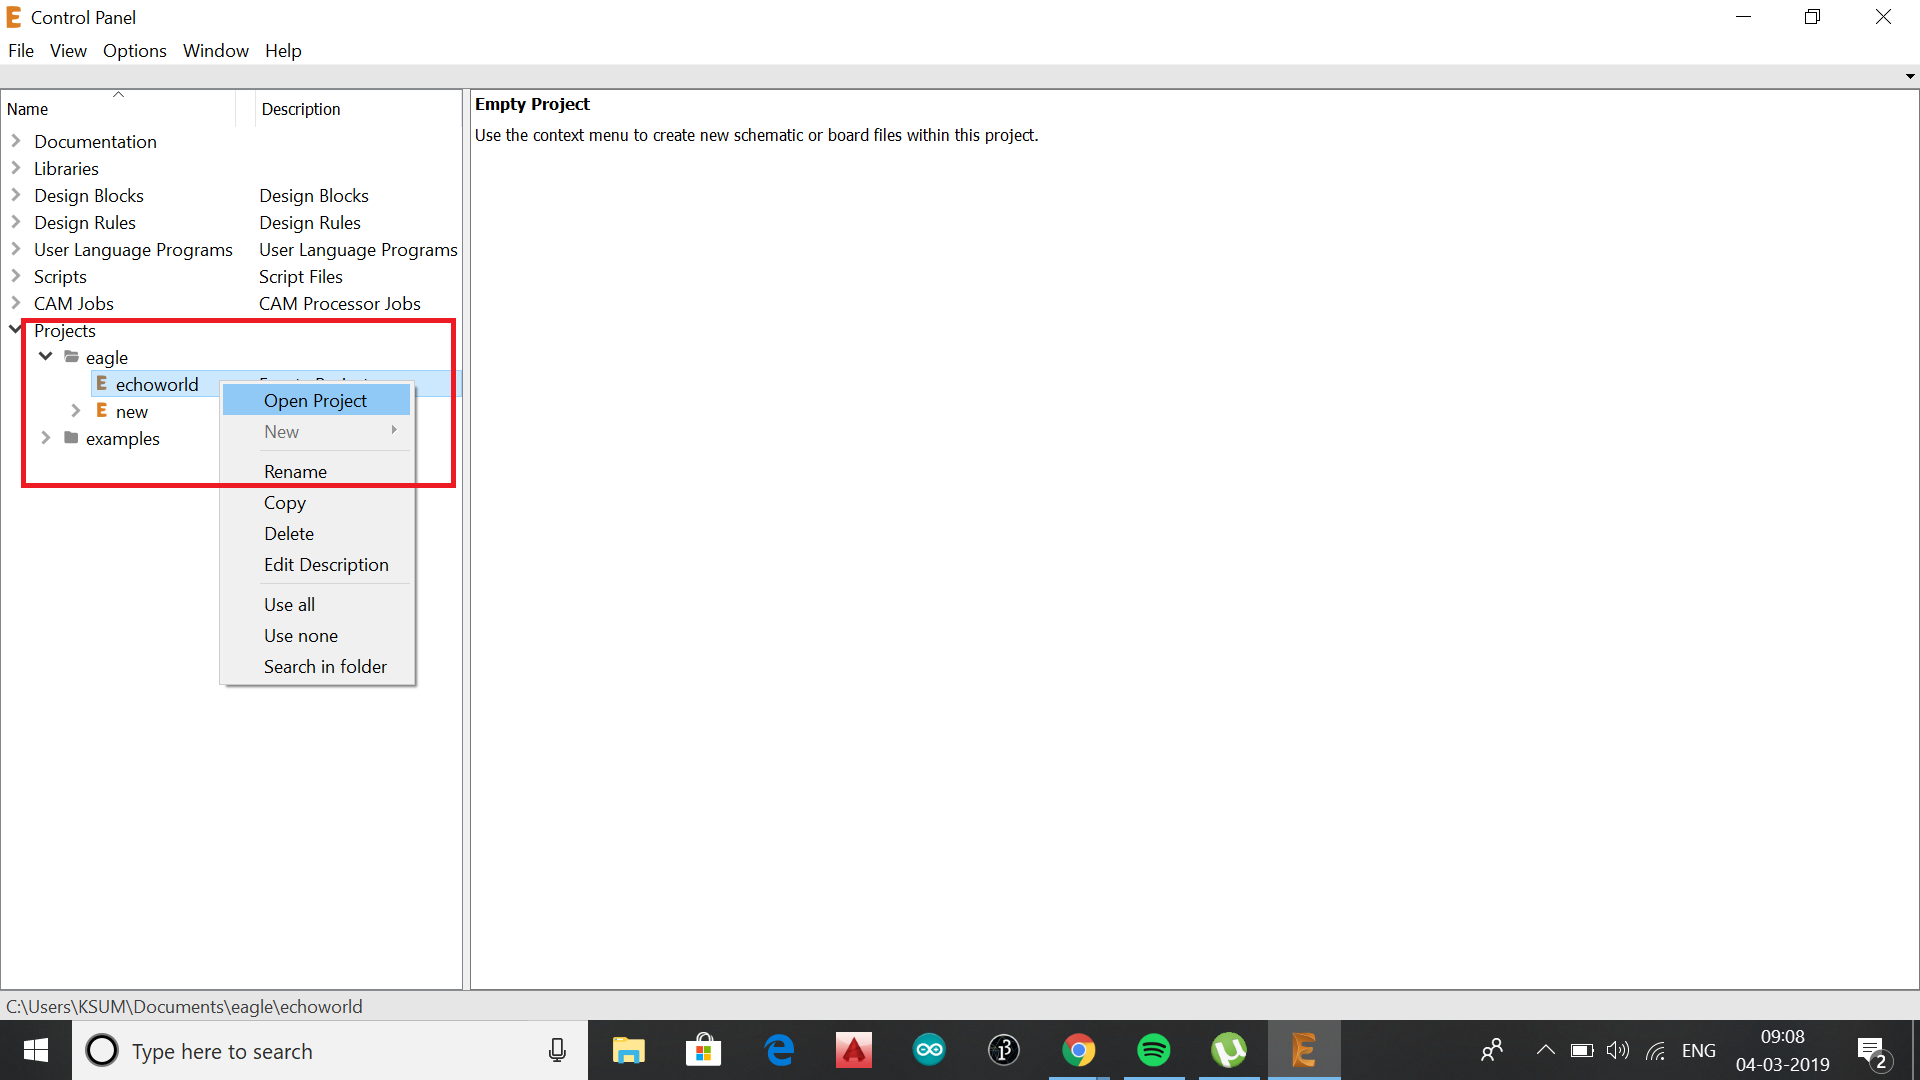Click the examples folder icon
This screenshot has width=1920, height=1080.
click(71, 438)
